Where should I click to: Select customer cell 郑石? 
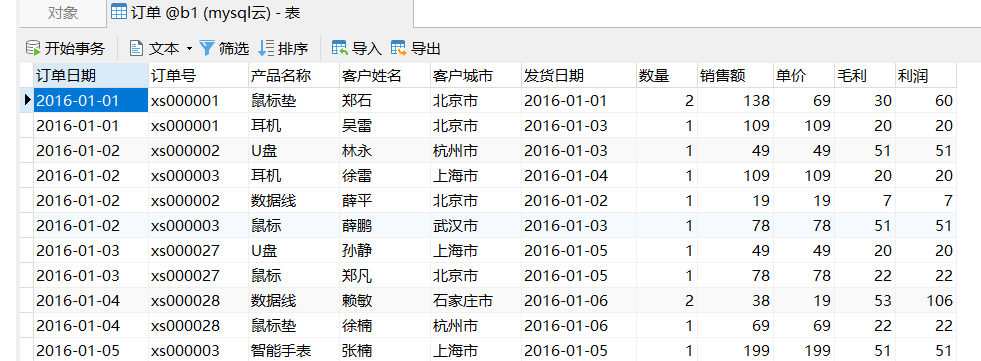pyautogui.click(x=385, y=101)
